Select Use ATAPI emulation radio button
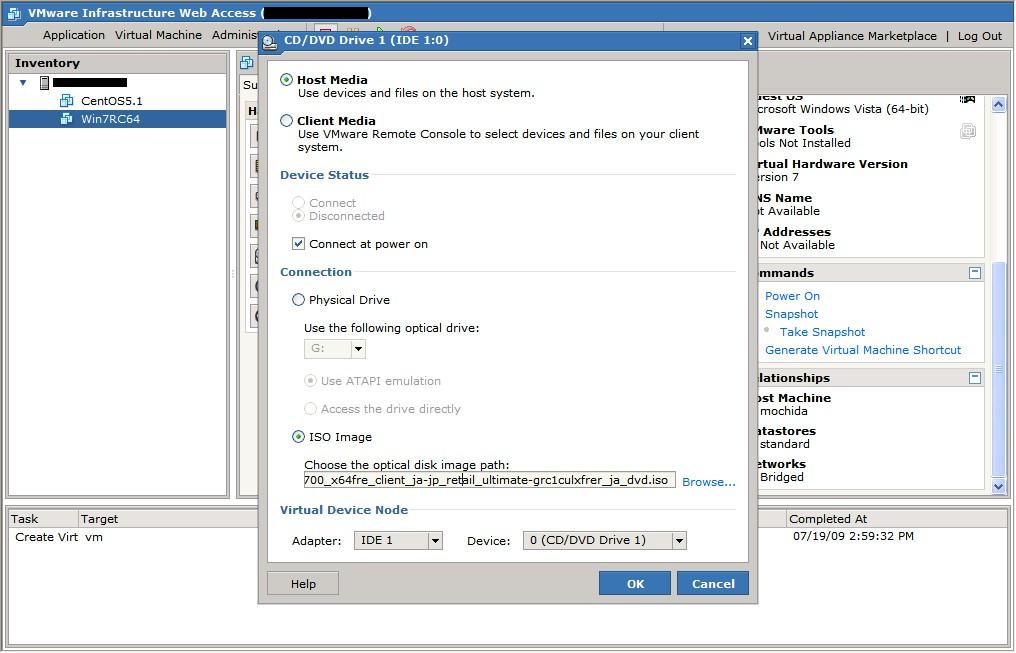The height and width of the screenshot is (653, 1016). point(310,381)
